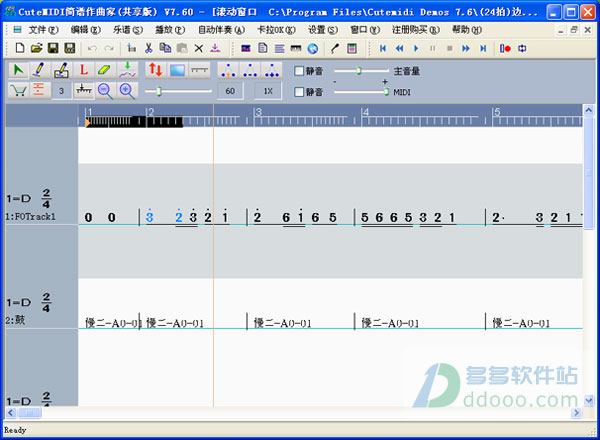Click the microphone icon
The width and height of the screenshot is (600, 440).
[335, 48]
